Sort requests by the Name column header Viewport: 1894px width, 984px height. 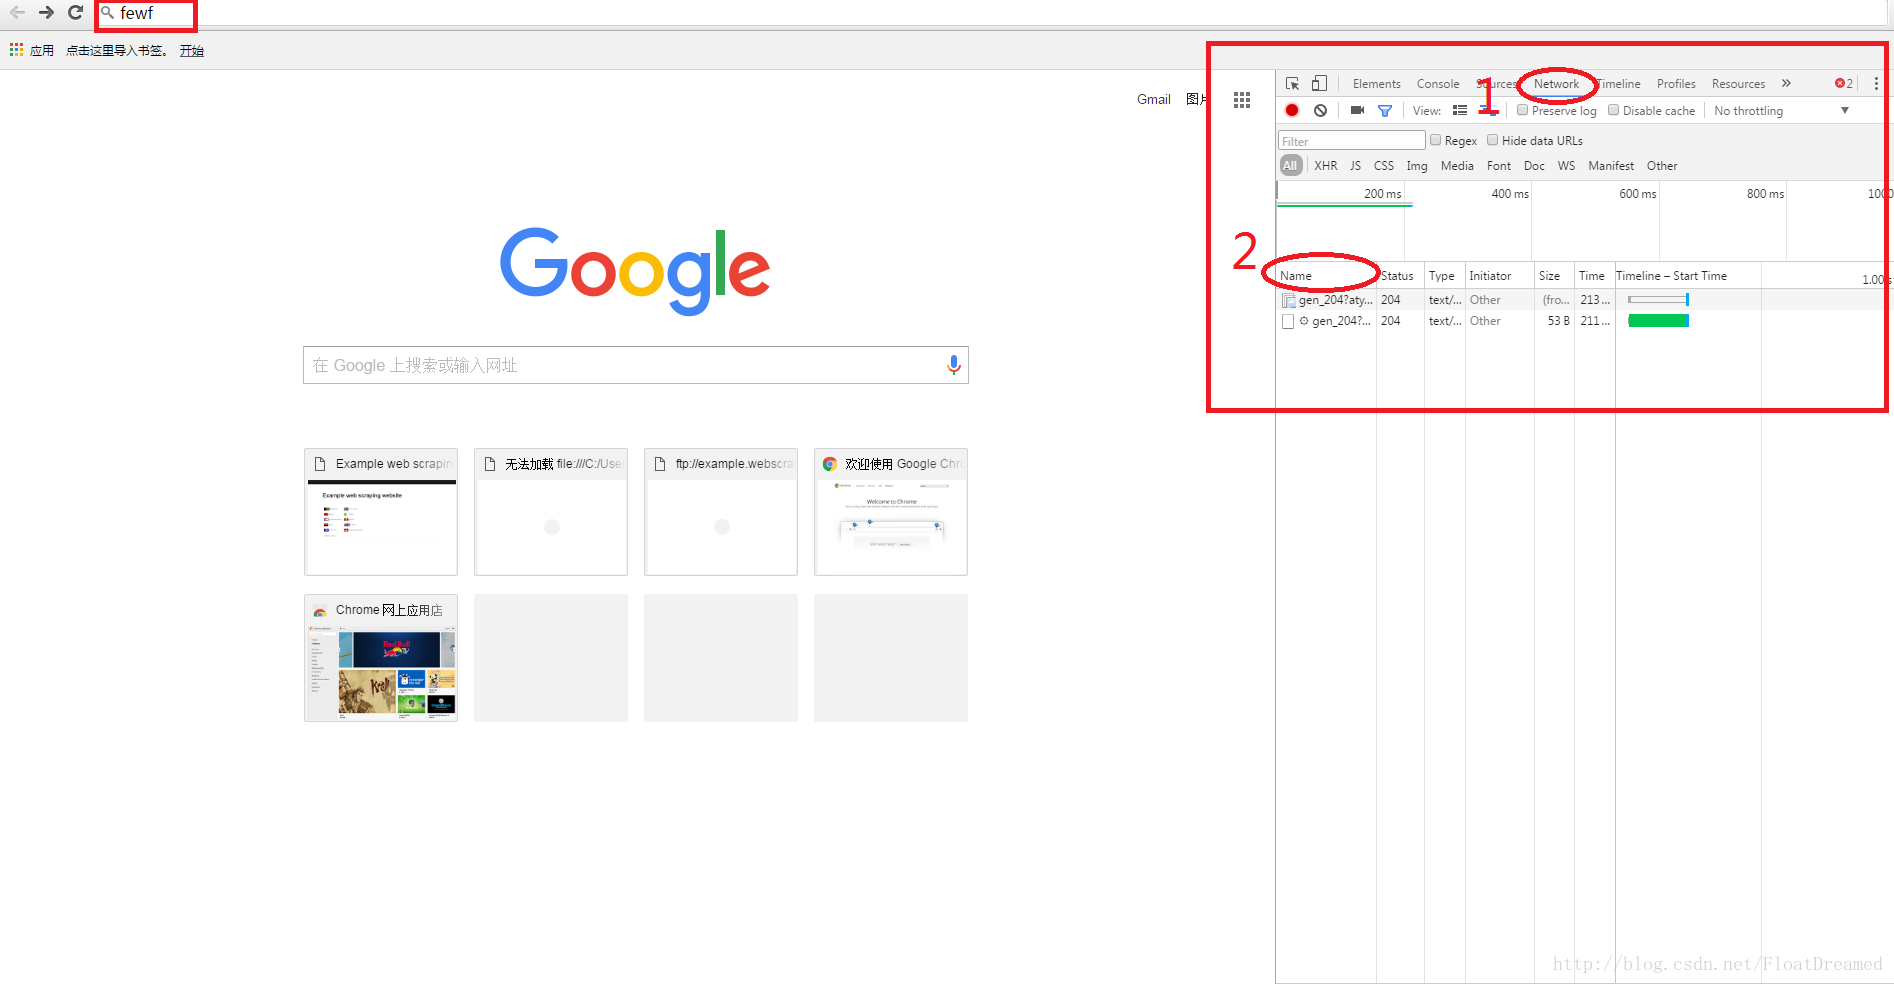pyautogui.click(x=1326, y=276)
